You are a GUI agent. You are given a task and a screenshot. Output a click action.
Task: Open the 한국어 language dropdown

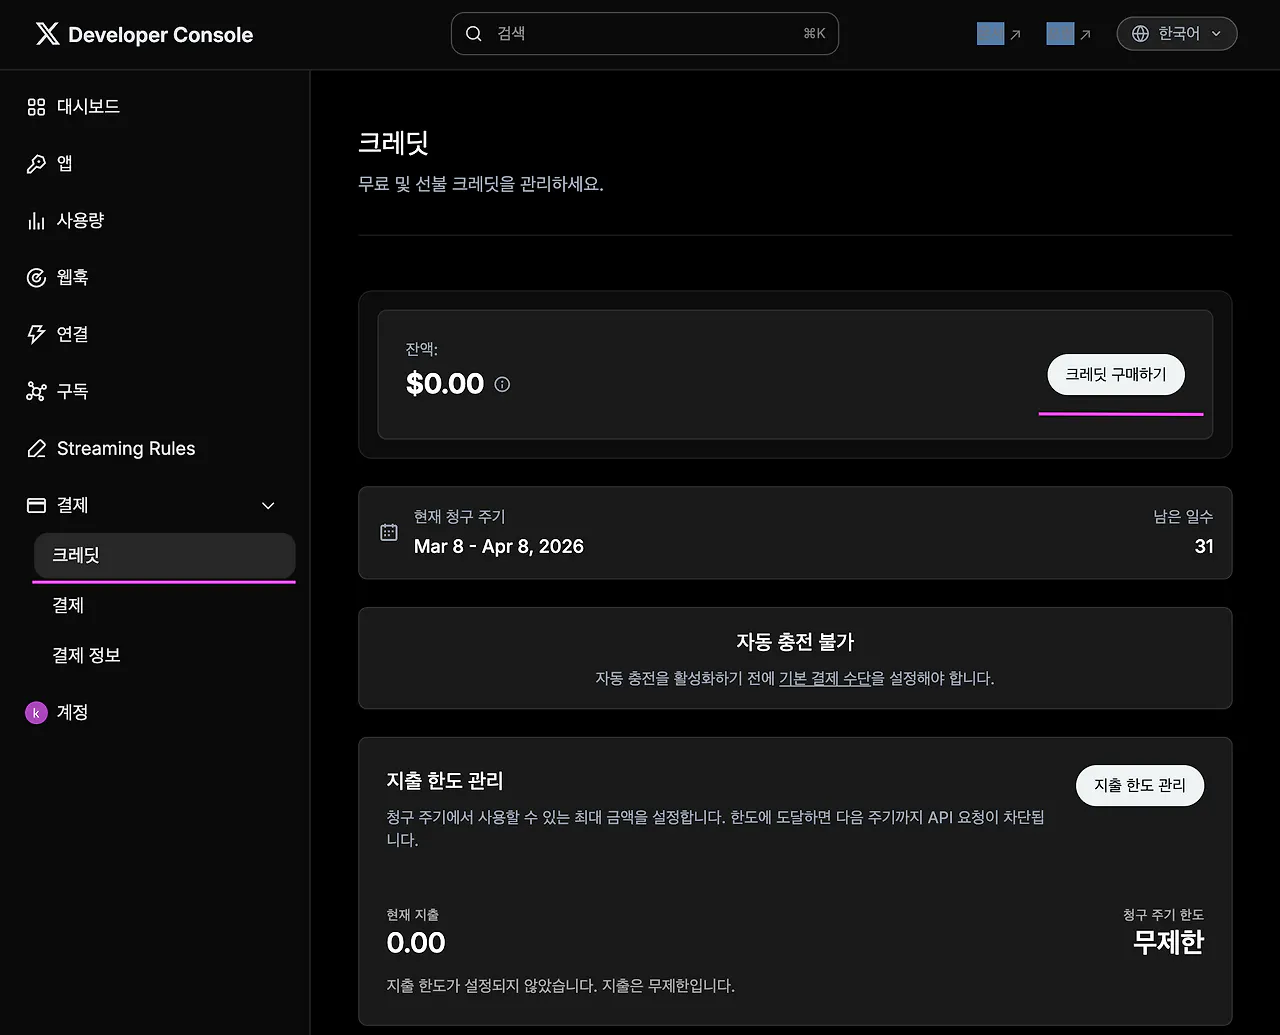point(1177,34)
